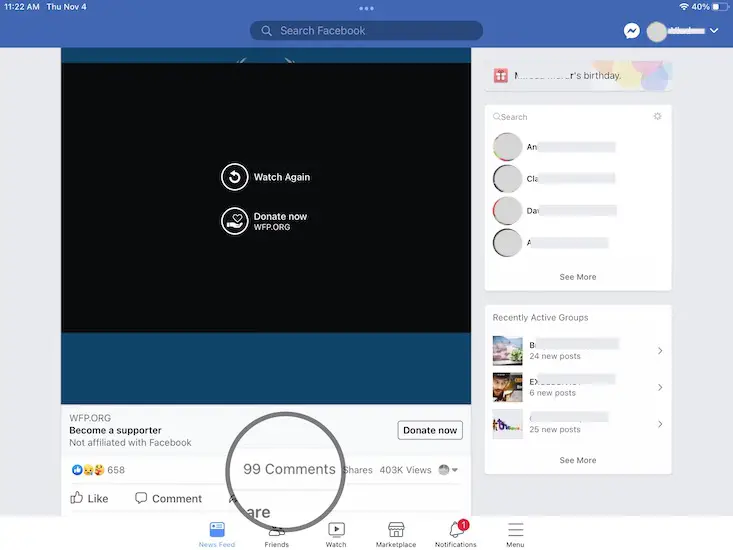Image resolution: width=733 pixels, height=550 pixels.
Task: Like the WFP post
Action: (x=89, y=498)
